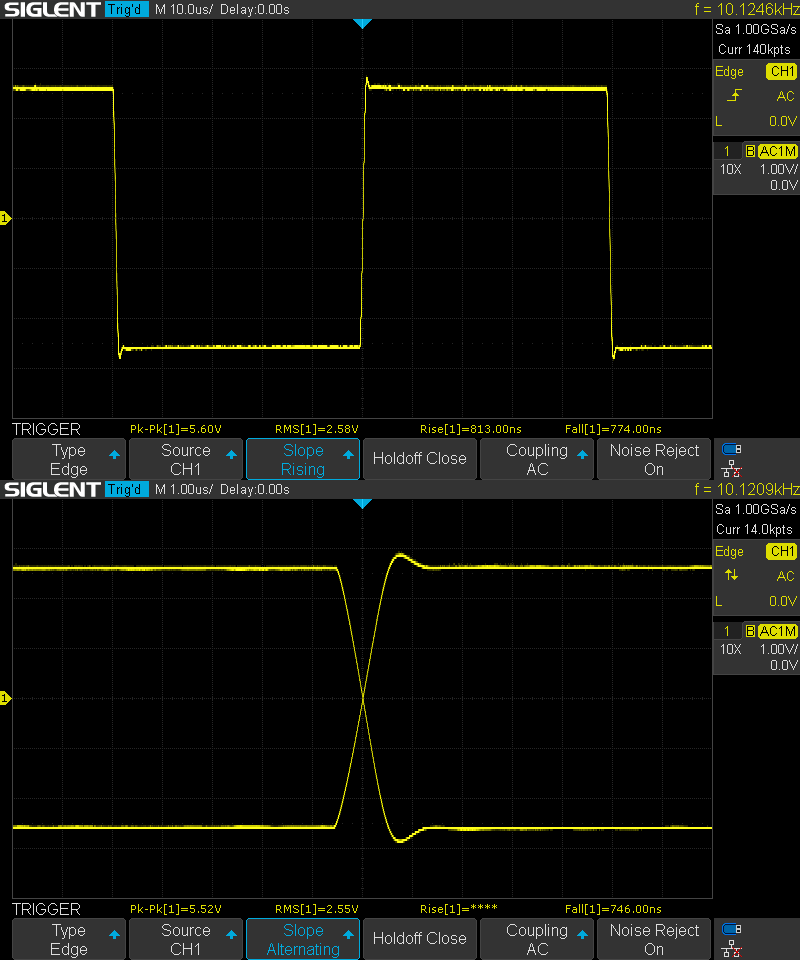The image size is (800, 960).
Task: Click Curr 14.0kpts memory depth readout
Action: [755, 530]
